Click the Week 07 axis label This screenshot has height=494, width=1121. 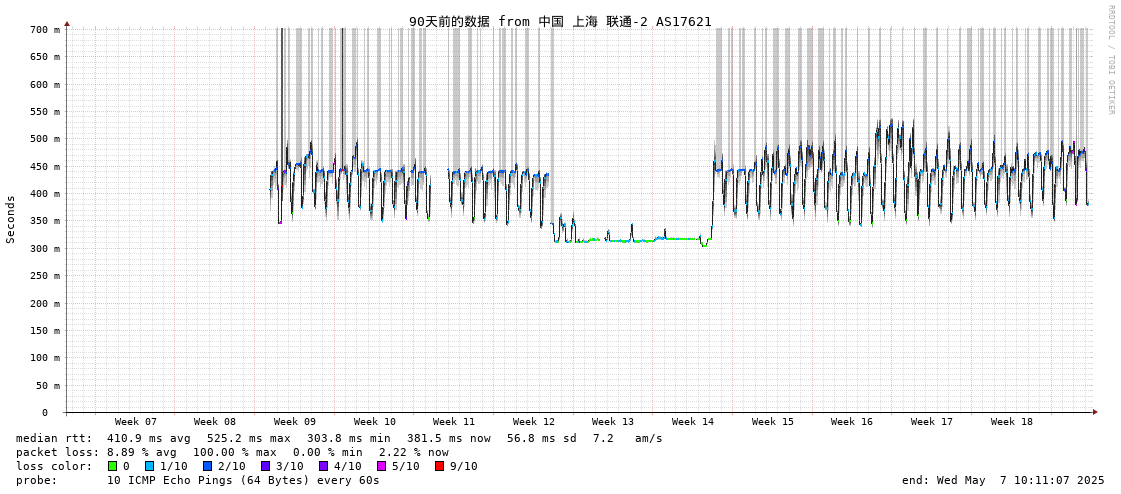pos(135,422)
